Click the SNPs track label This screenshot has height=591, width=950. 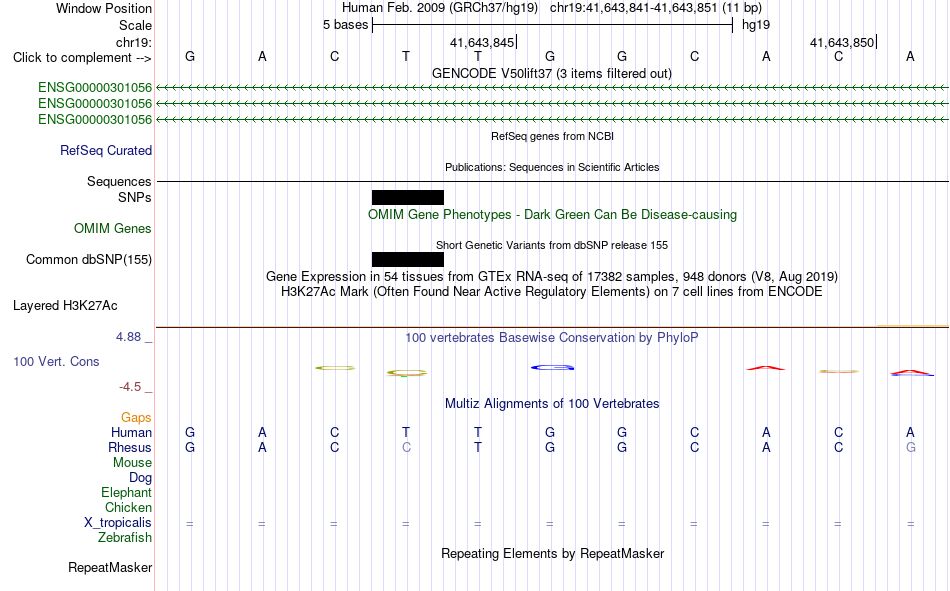(135, 198)
